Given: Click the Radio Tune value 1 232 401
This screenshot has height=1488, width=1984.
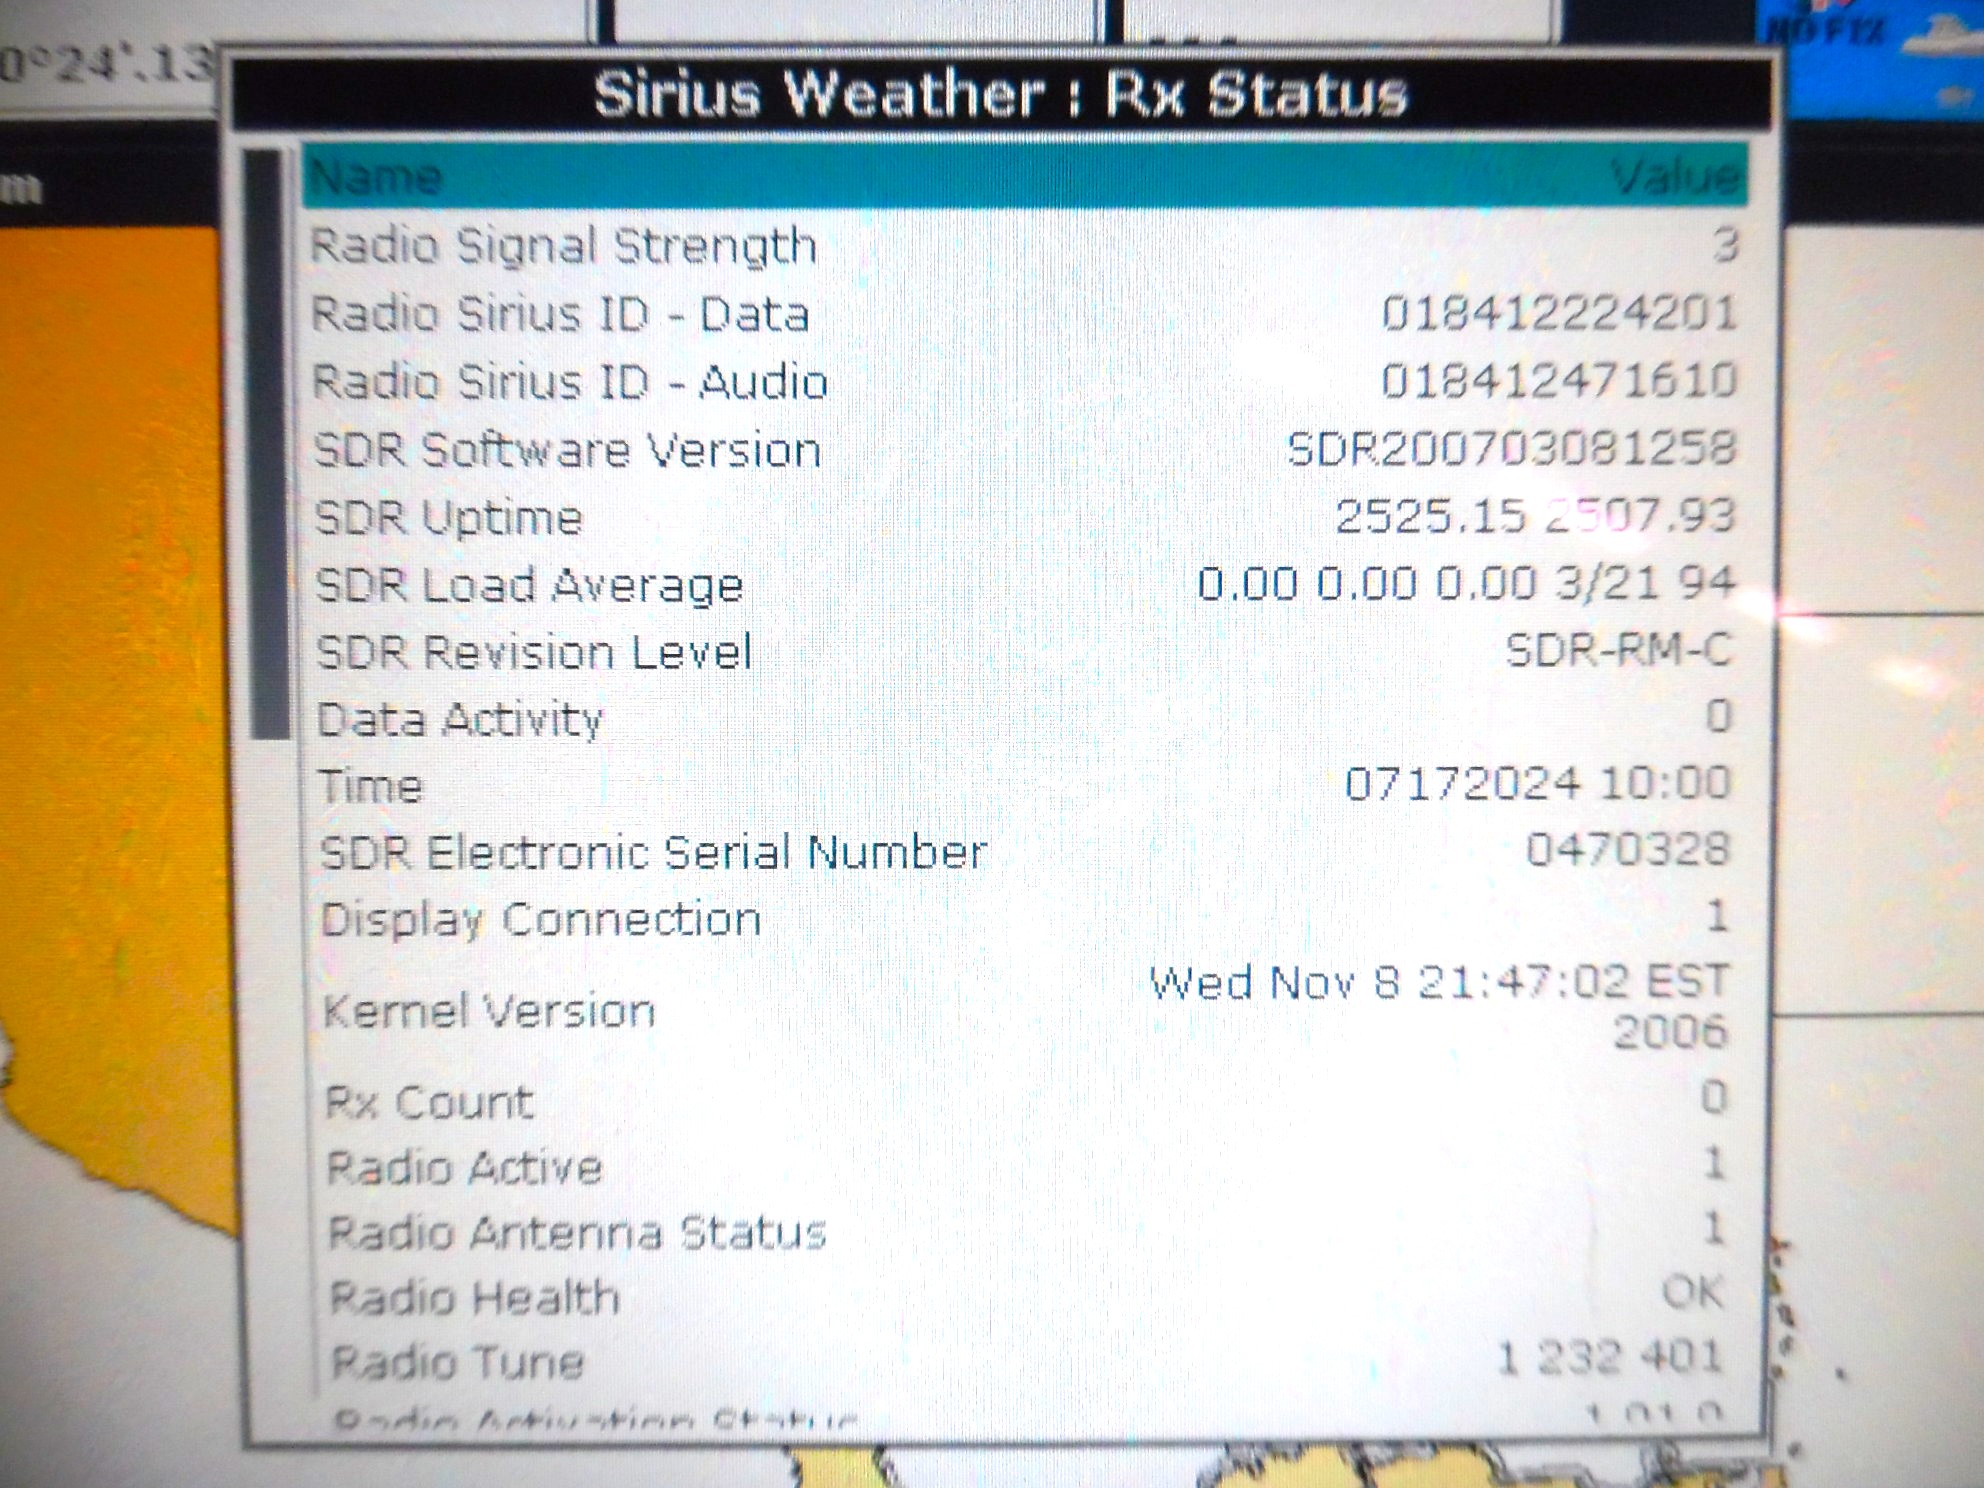Looking at the screenshot, I should tap(1610, 1358).
